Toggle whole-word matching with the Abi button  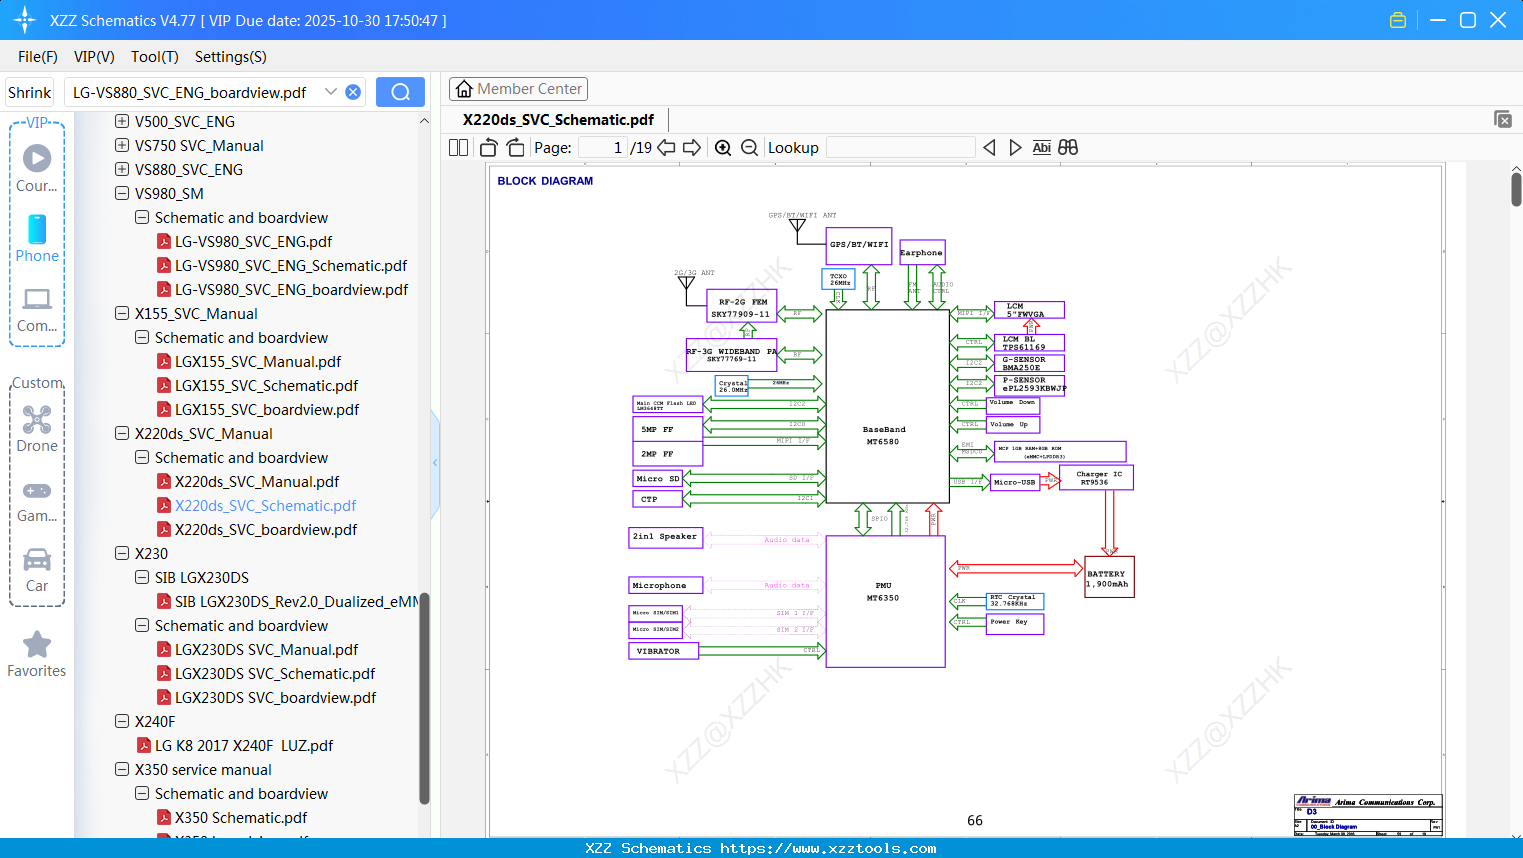1042,147
